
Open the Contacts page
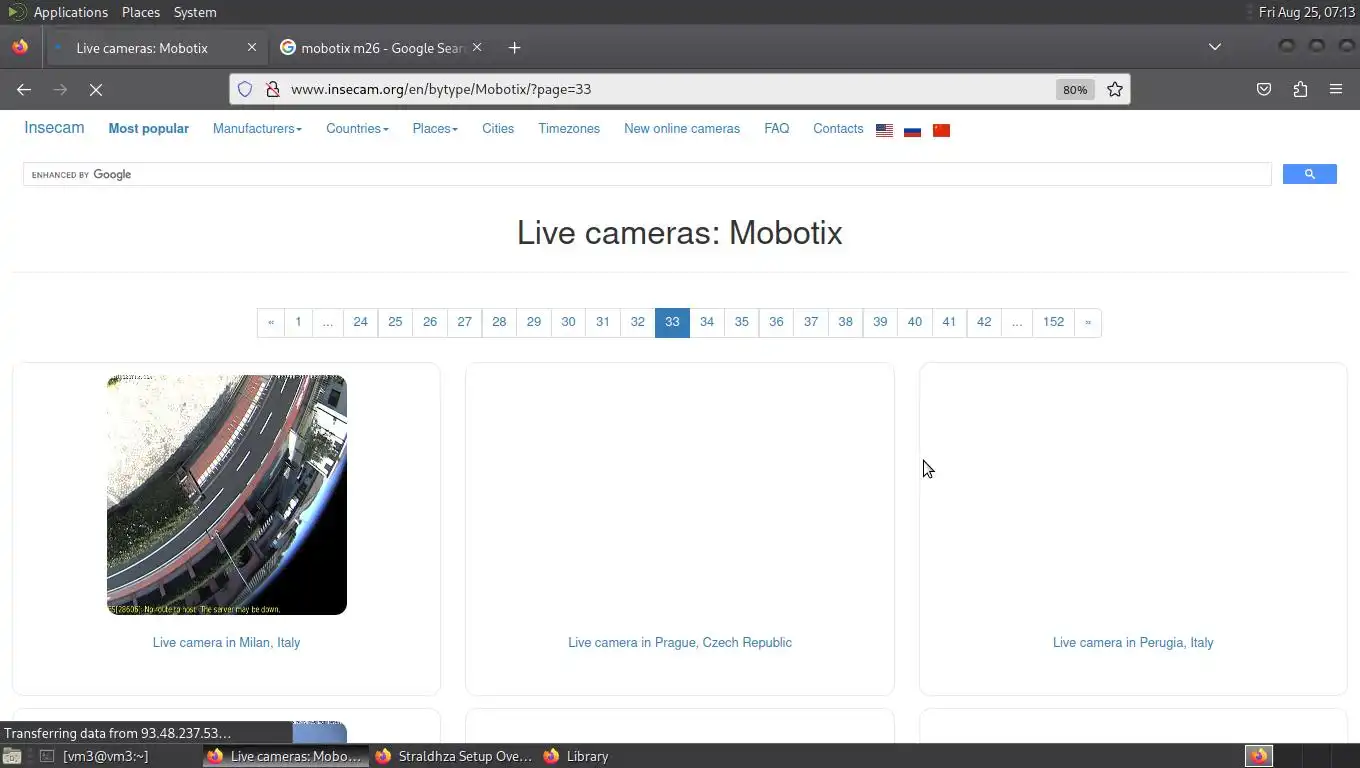[838, 128]
